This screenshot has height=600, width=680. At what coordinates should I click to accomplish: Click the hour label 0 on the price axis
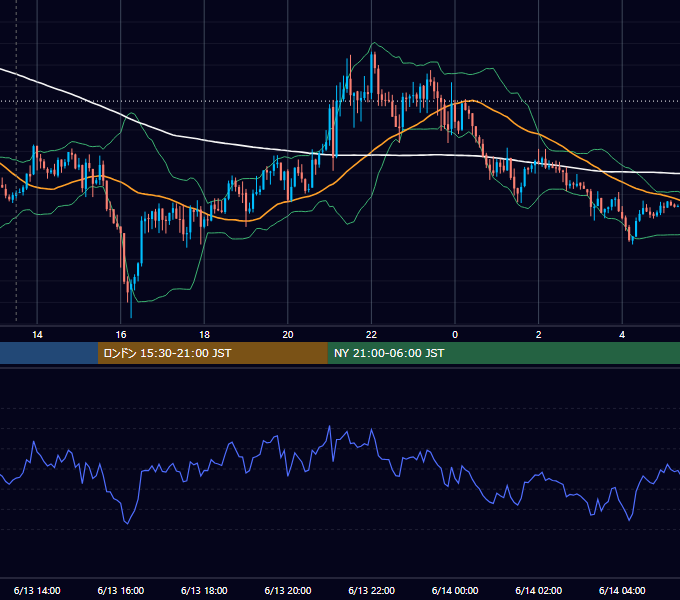(x=455, y=335)
